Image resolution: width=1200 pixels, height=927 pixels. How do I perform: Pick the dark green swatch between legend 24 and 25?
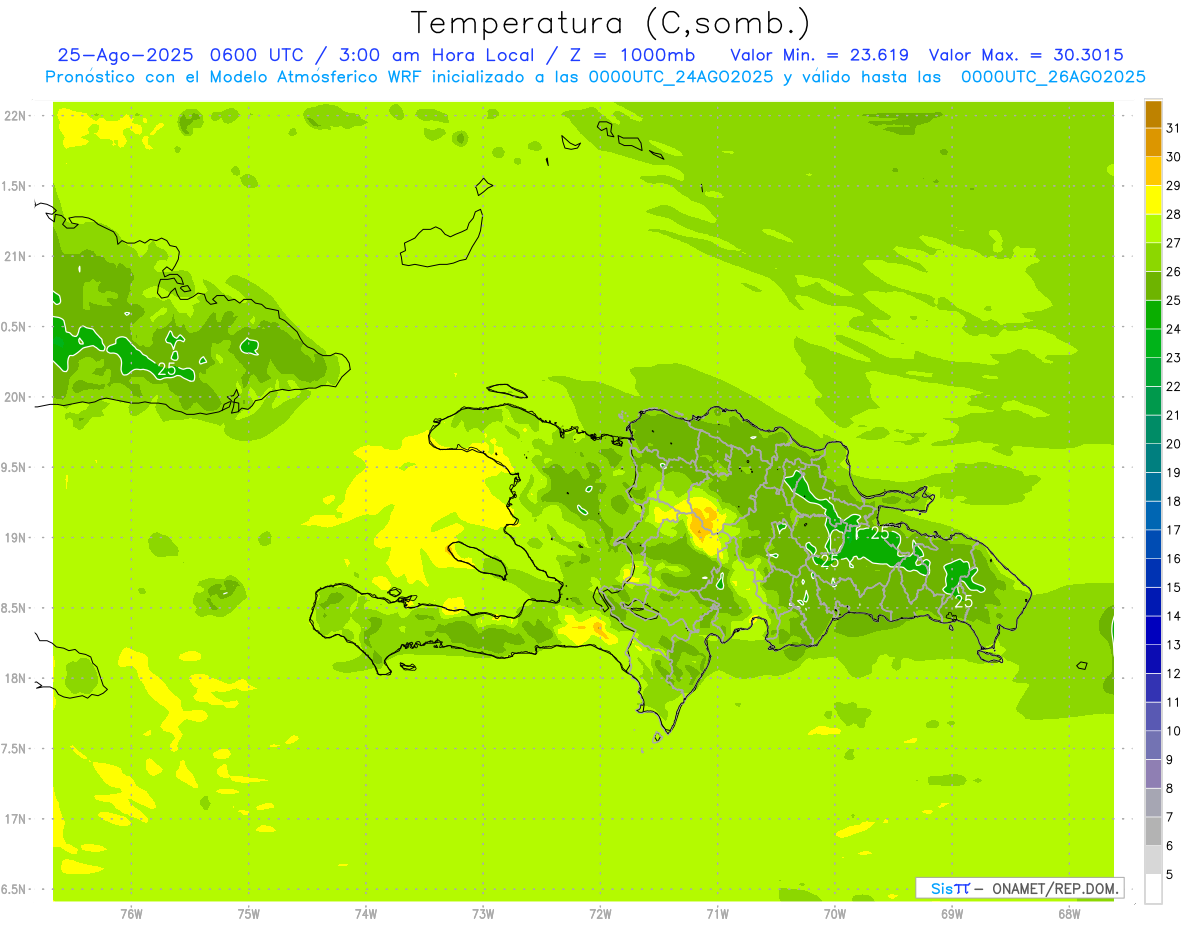[1153, 315]
